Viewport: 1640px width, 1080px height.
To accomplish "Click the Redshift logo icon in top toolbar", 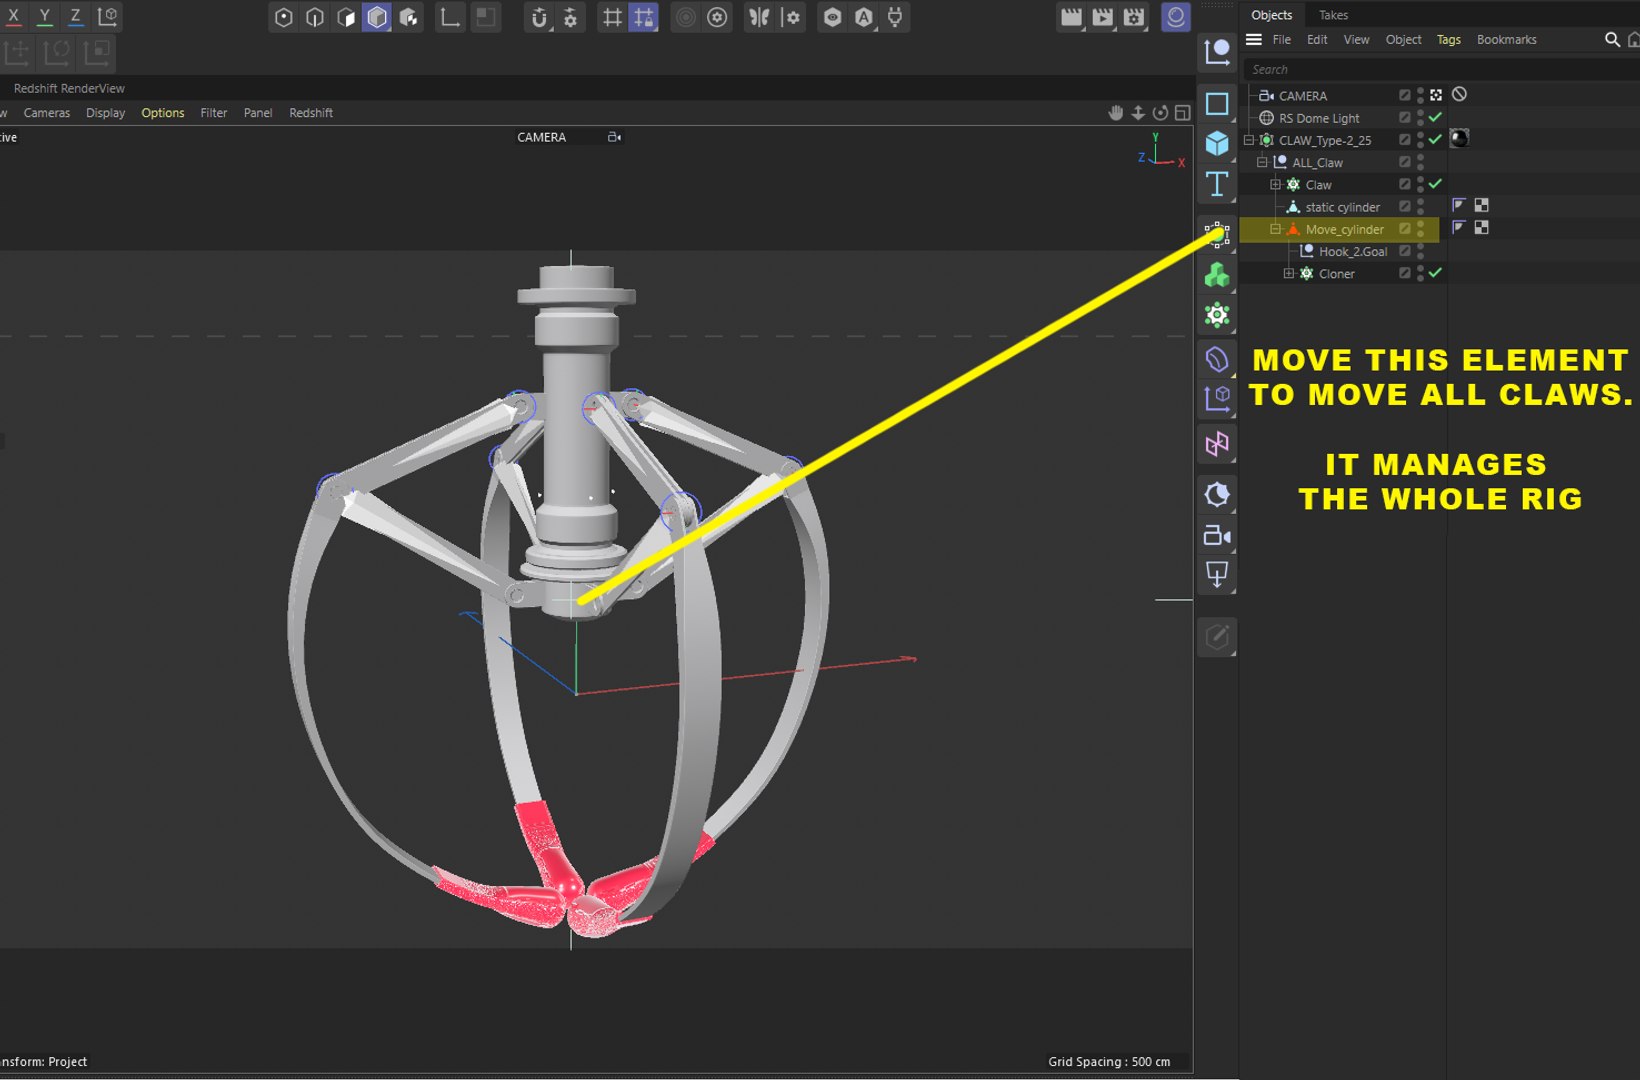I will tap(1176, 17).
